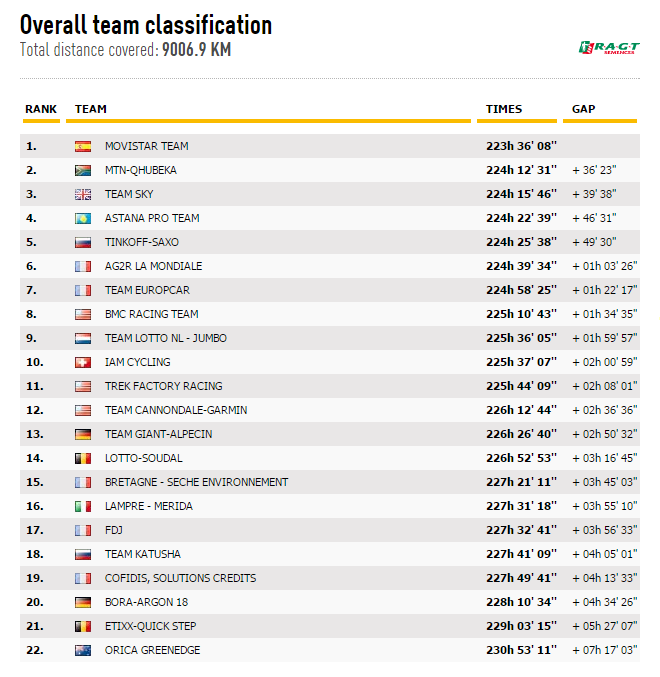Image resolution: width=660 pixels, height=677 pixels.
Task: Select the TEAM column header
Action: (x=91, y=109)
